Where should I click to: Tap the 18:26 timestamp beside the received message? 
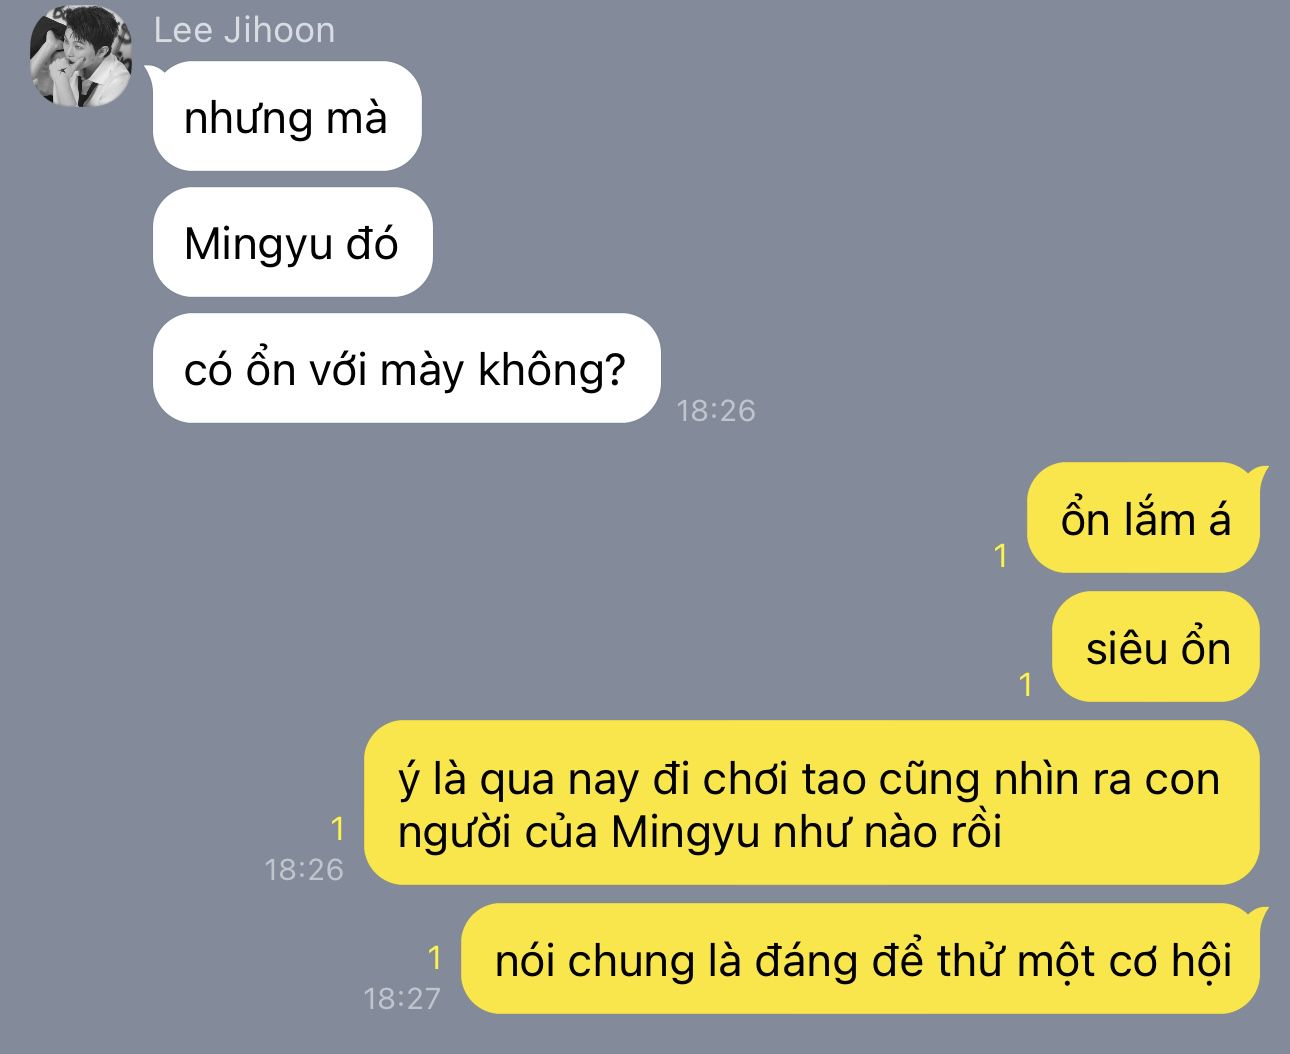pyautogui.click(x=716, y=410)
